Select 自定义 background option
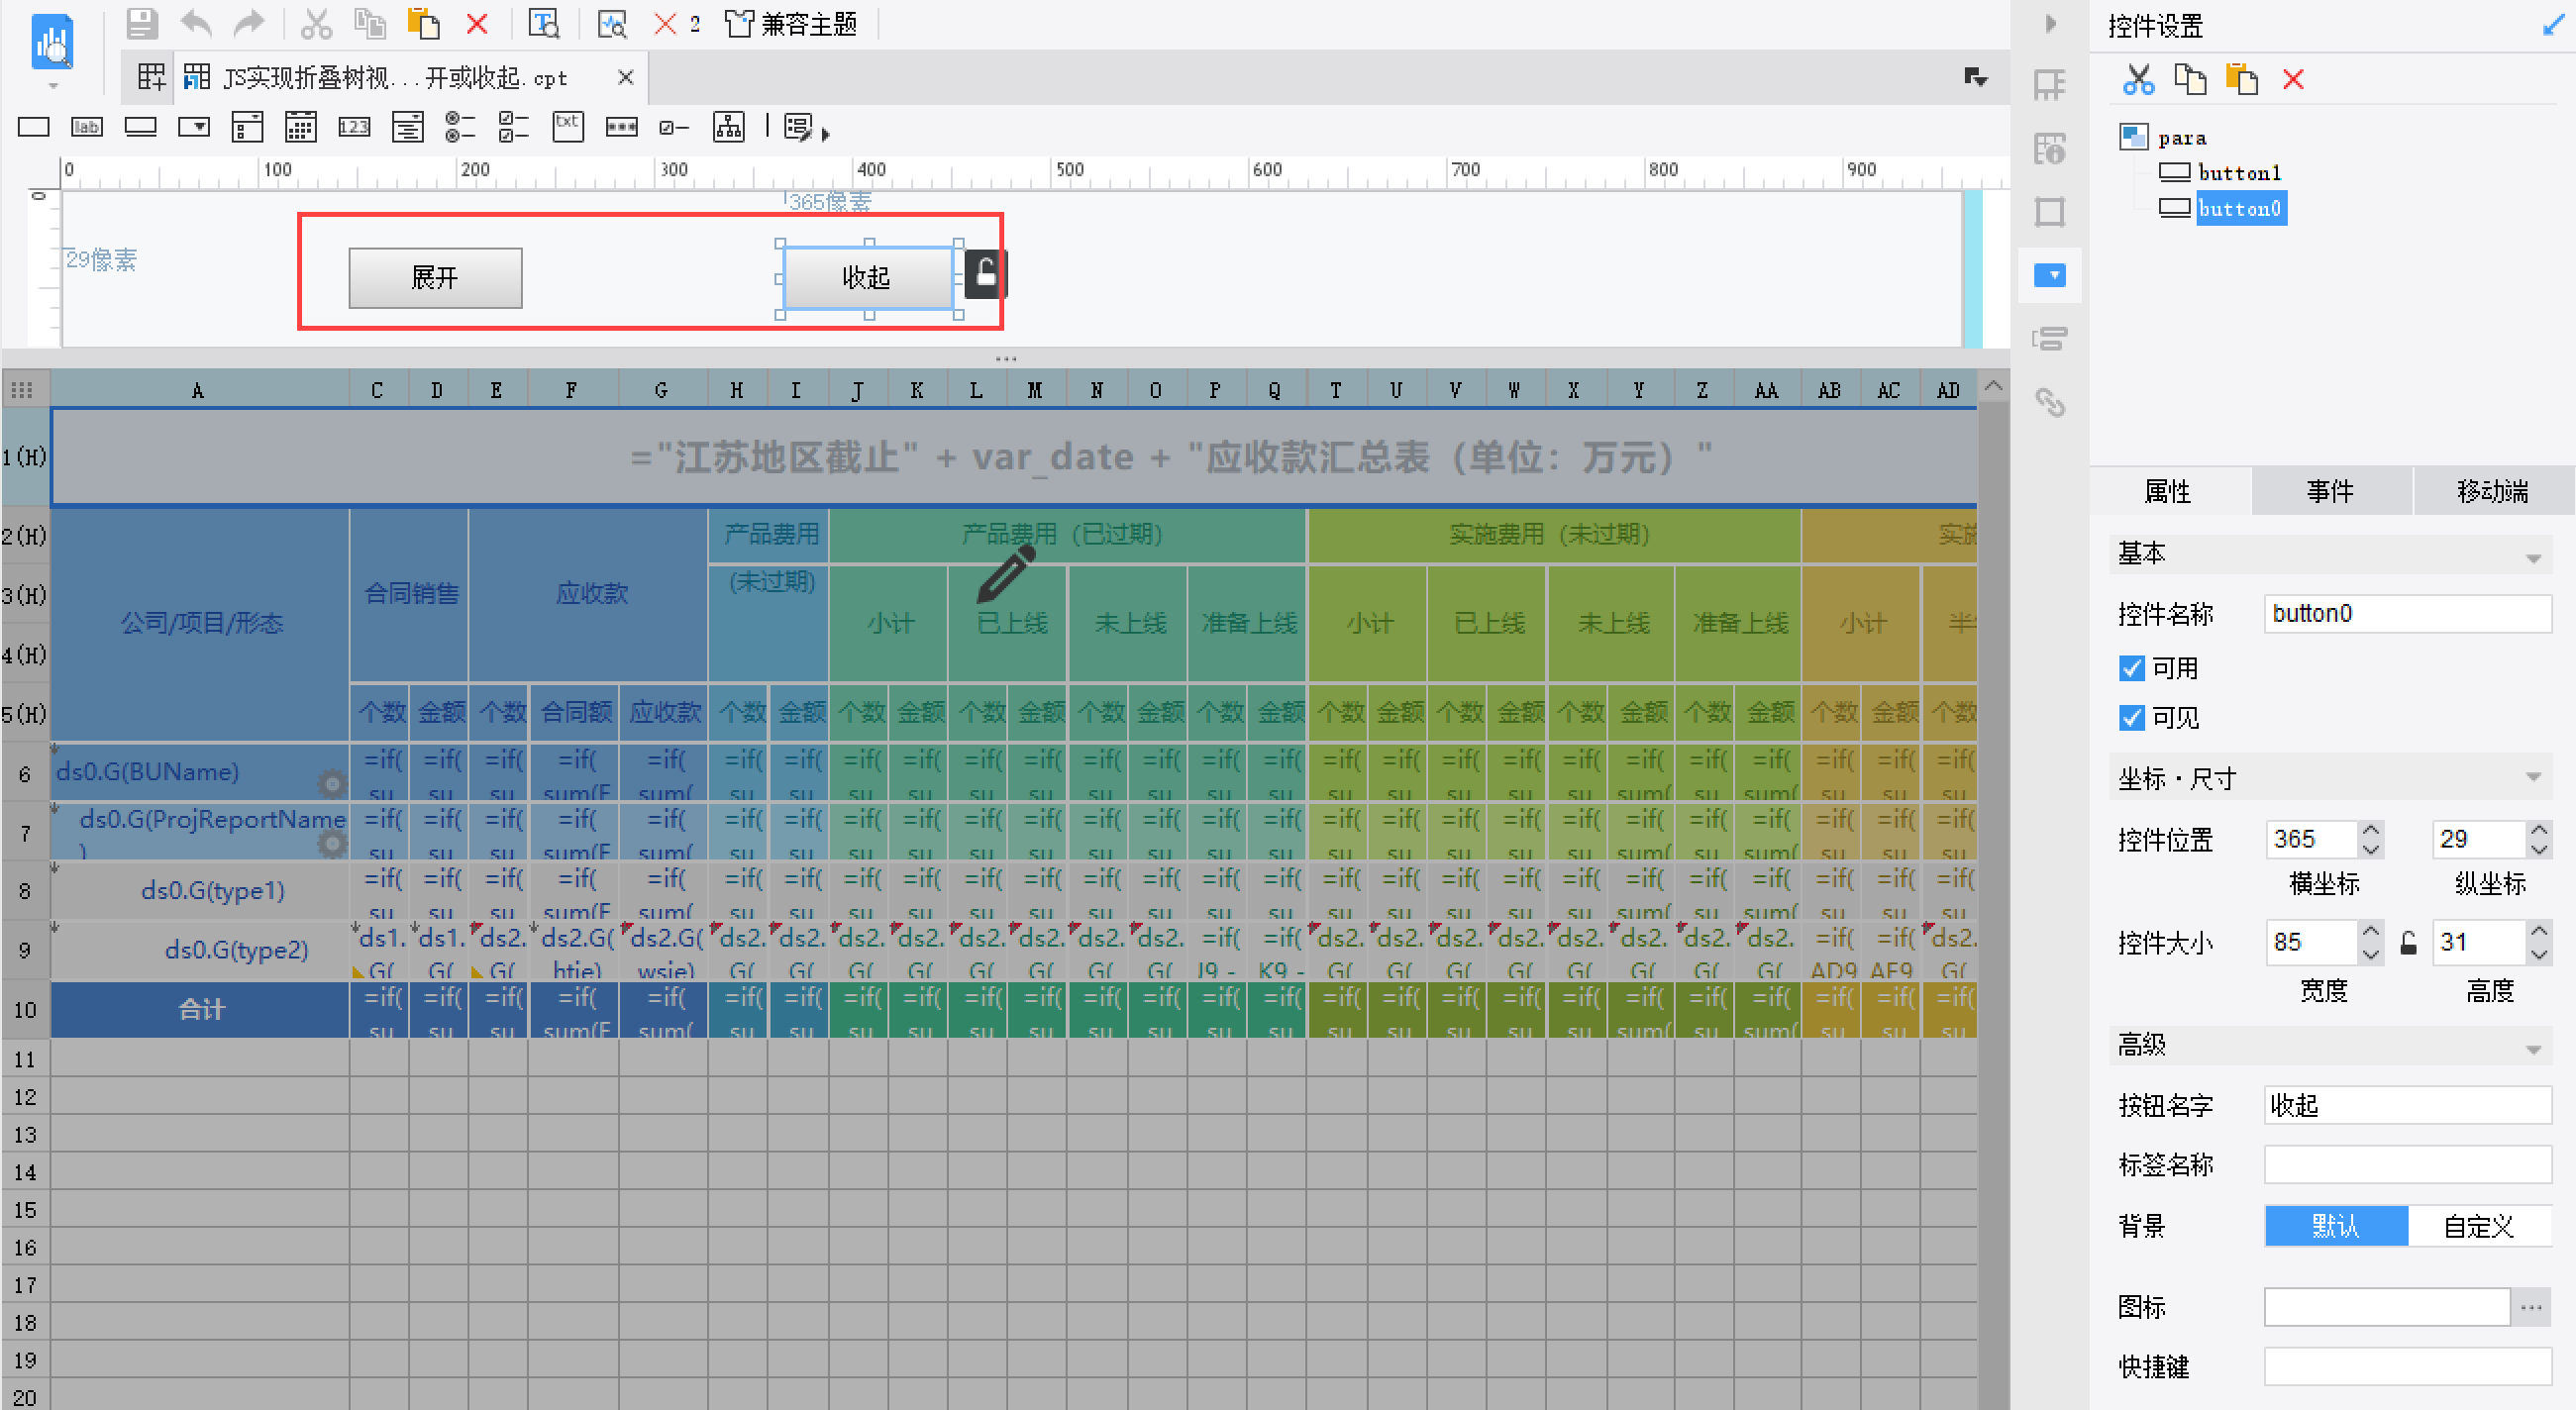 2478,1226
